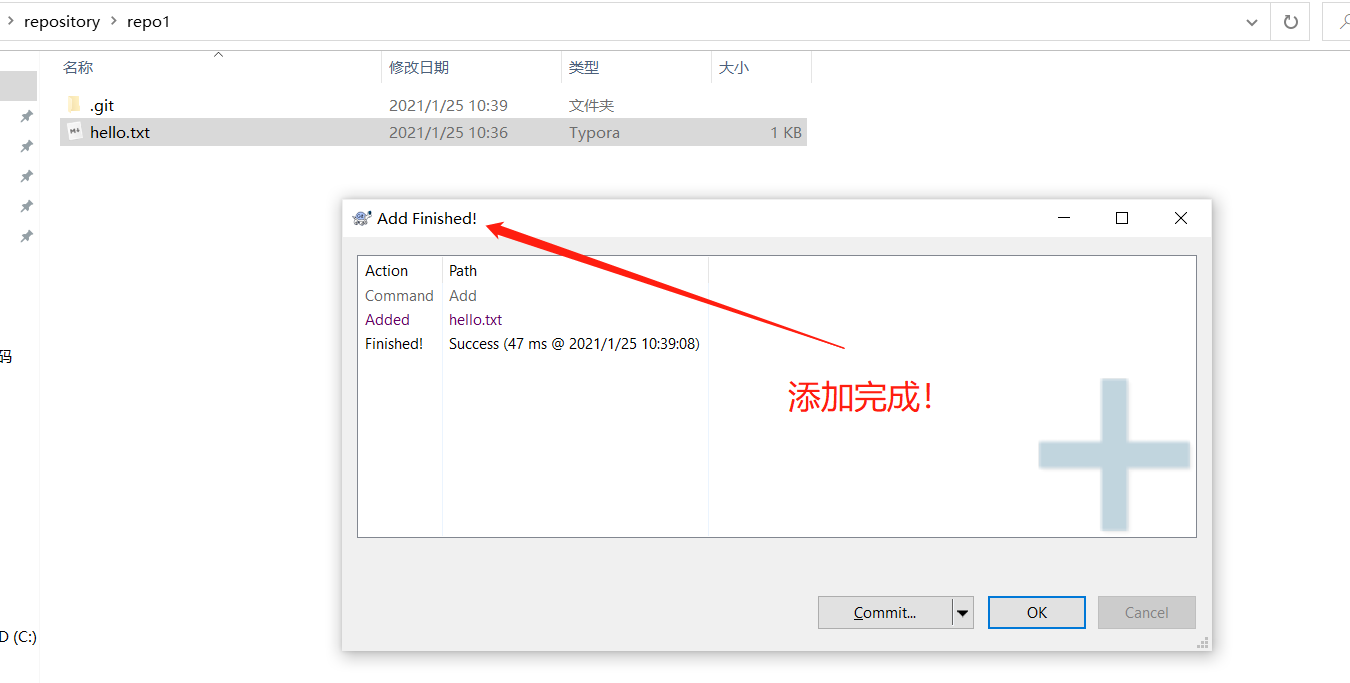Image resolution: width=1350 pixels, height=683 pixels.
Task: Minimize the Add Finished dialog
Action: (x=1064, y=218)
